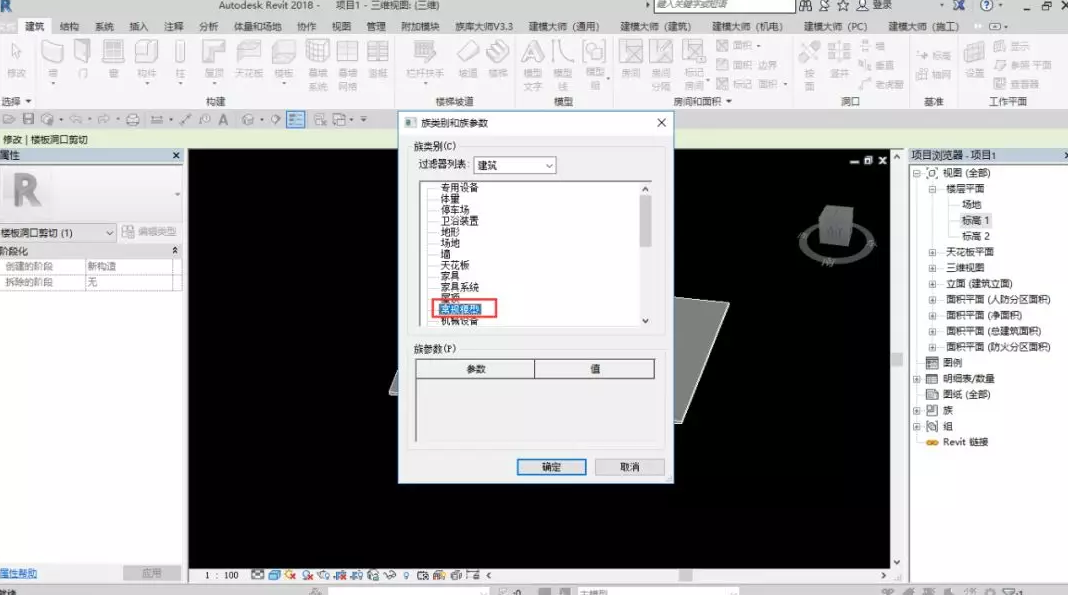Expand the 族 node in project browser
This screenshot has height=595, width=1068.
click(x=917, y=411)
